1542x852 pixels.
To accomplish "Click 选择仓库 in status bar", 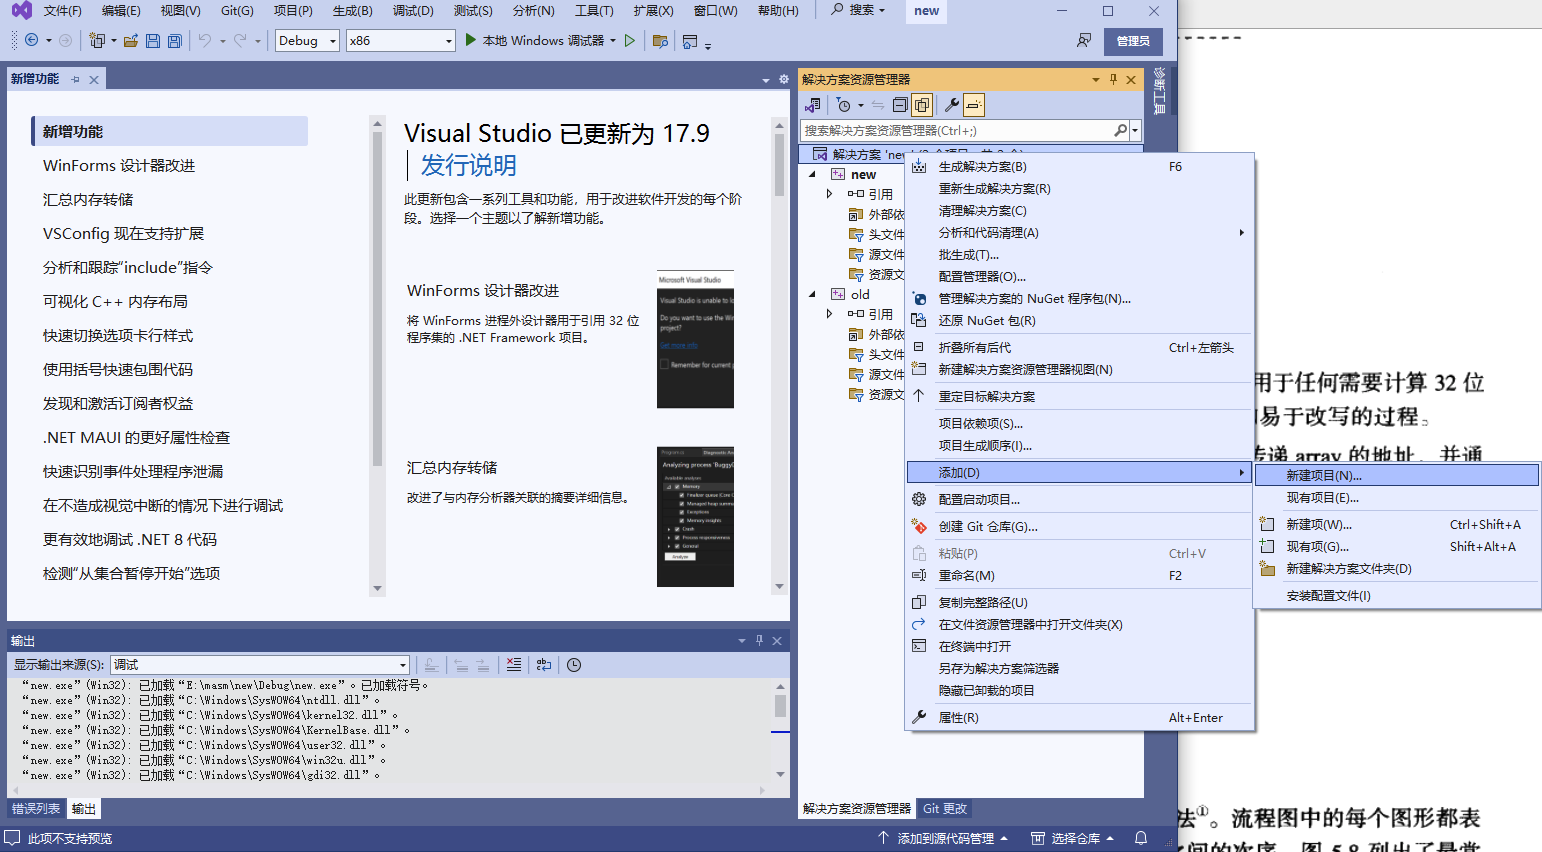I will pyautogui.click(x=1073, y=838).
